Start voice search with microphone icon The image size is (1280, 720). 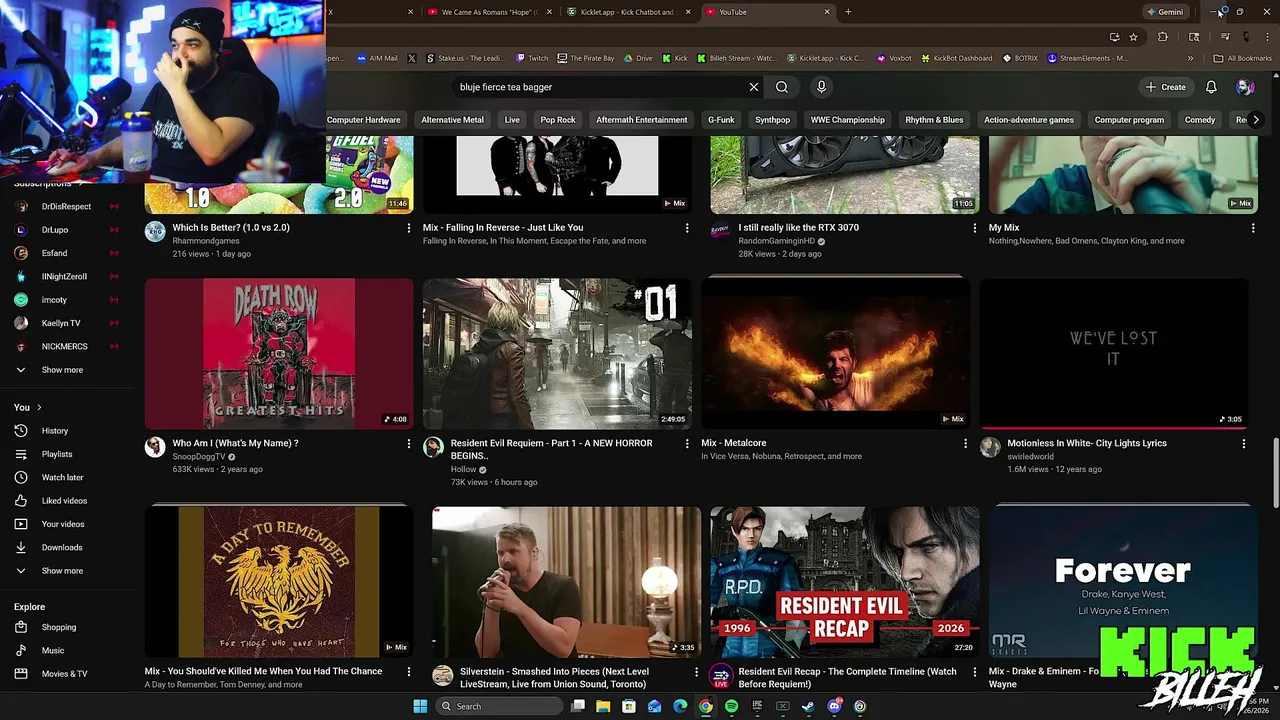click(821, 87)
